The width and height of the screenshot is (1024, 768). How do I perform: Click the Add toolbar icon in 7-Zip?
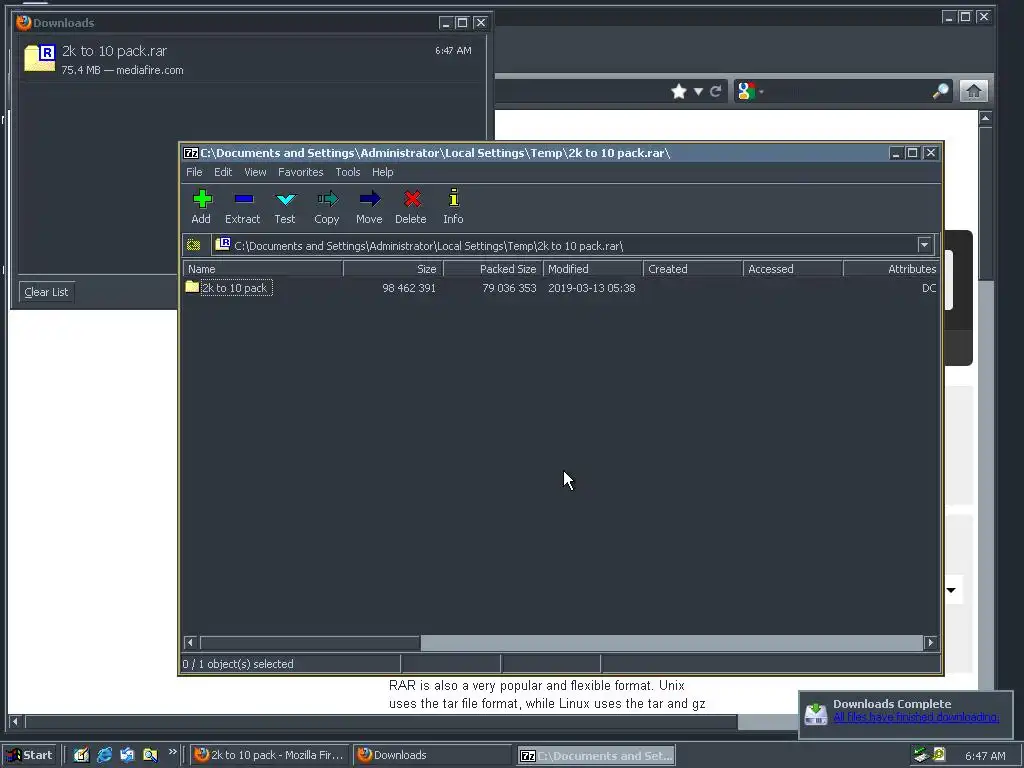[202, 199]
